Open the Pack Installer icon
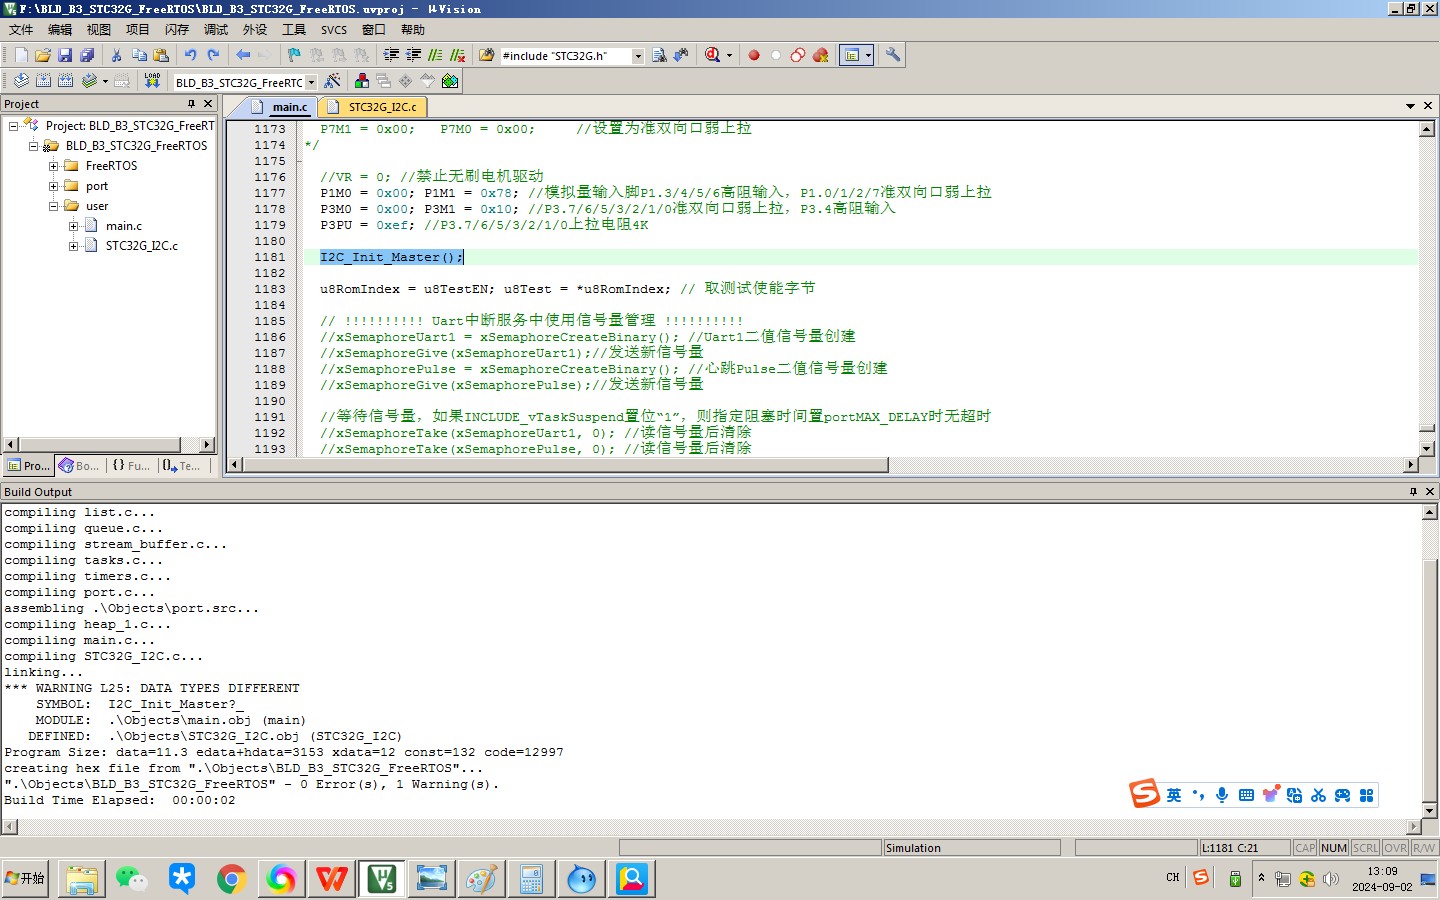This screenshot has height=900, width=1440. coord(450,81)
